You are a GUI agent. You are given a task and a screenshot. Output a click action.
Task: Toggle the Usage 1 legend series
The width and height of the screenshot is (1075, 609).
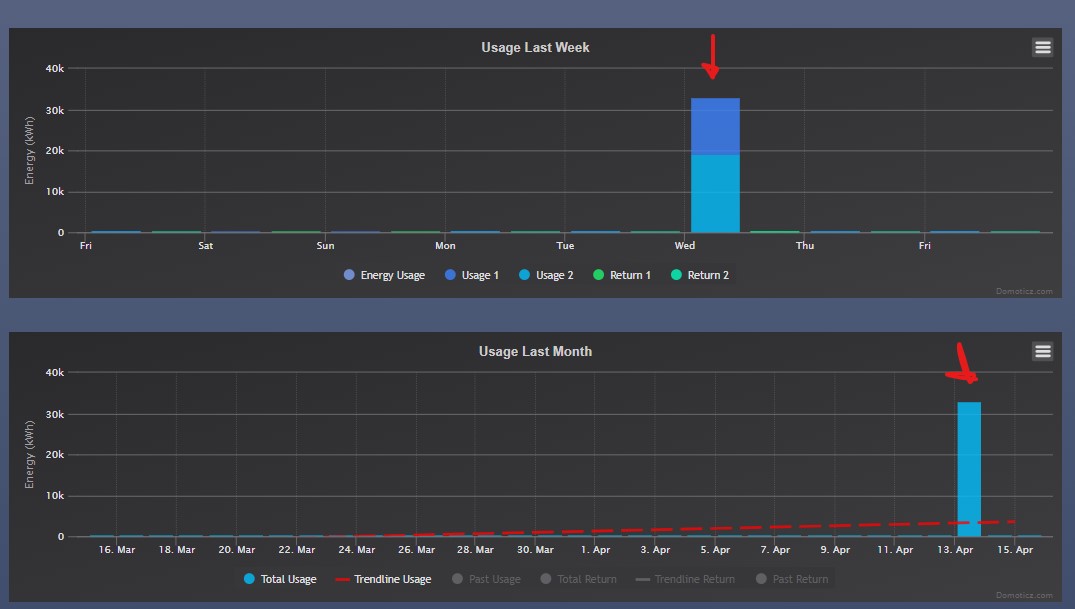click(x=472, y=275)
